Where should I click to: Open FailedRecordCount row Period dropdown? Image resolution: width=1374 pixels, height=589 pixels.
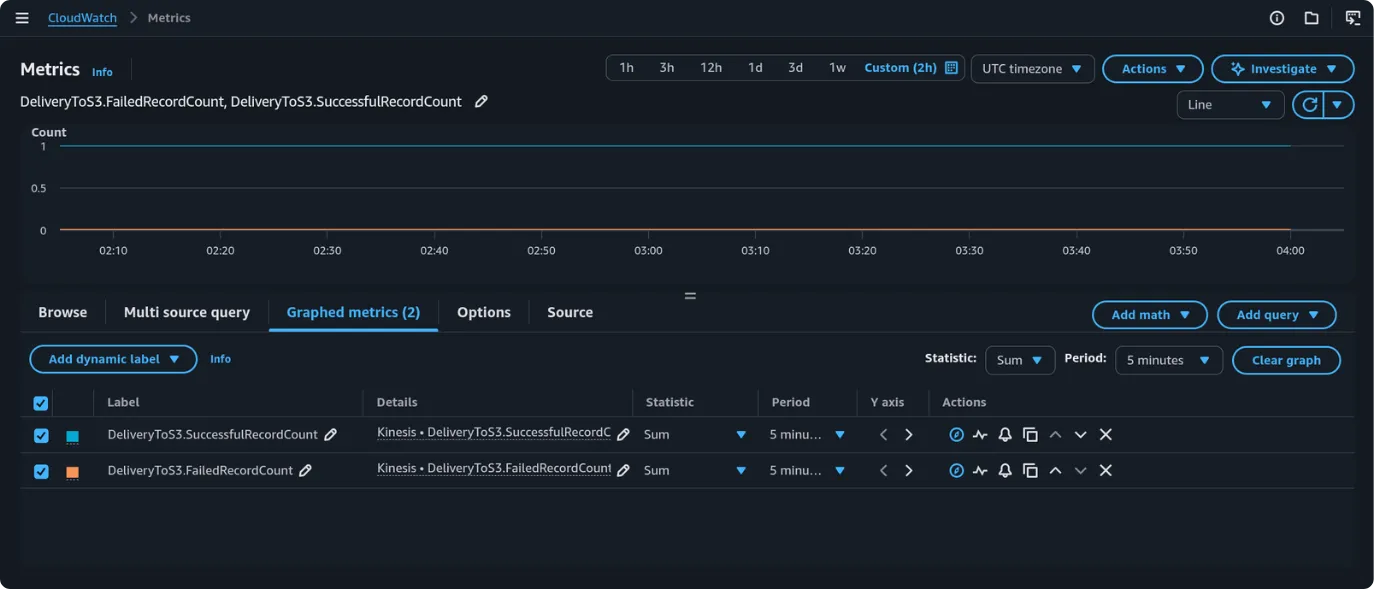[x=807, y=470]
